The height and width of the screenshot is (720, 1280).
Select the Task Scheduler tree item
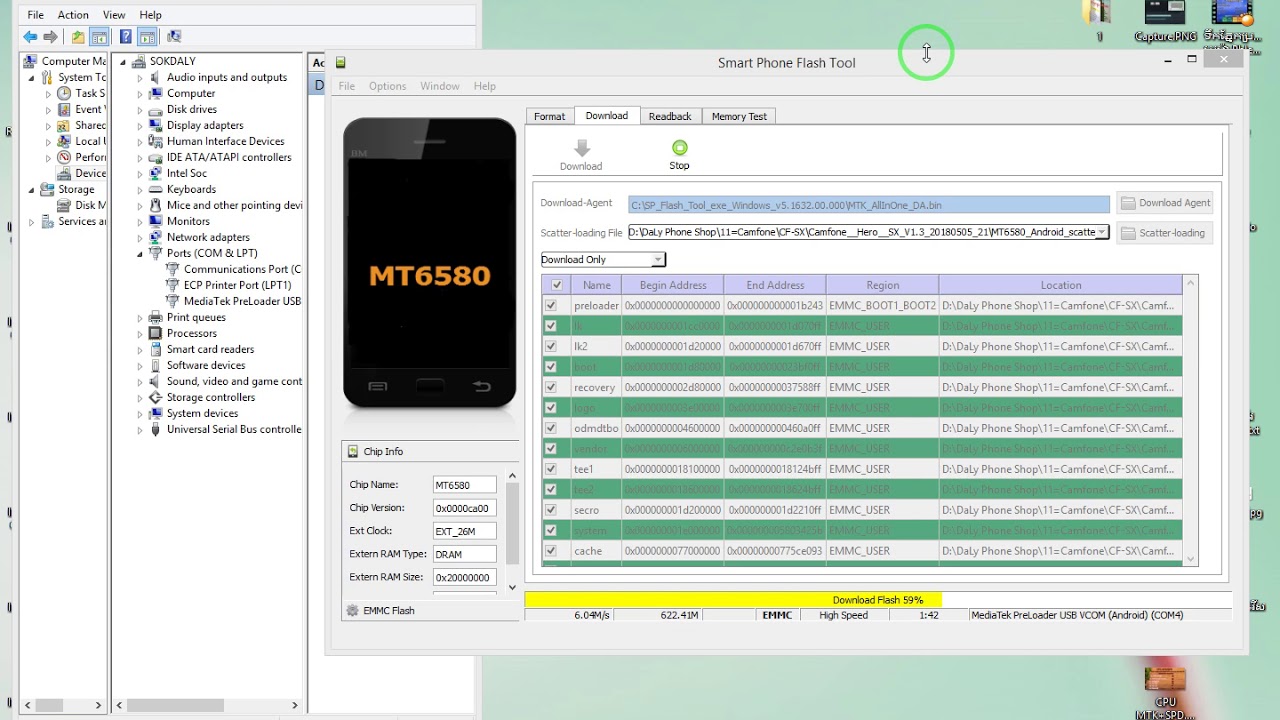[89, 93]
